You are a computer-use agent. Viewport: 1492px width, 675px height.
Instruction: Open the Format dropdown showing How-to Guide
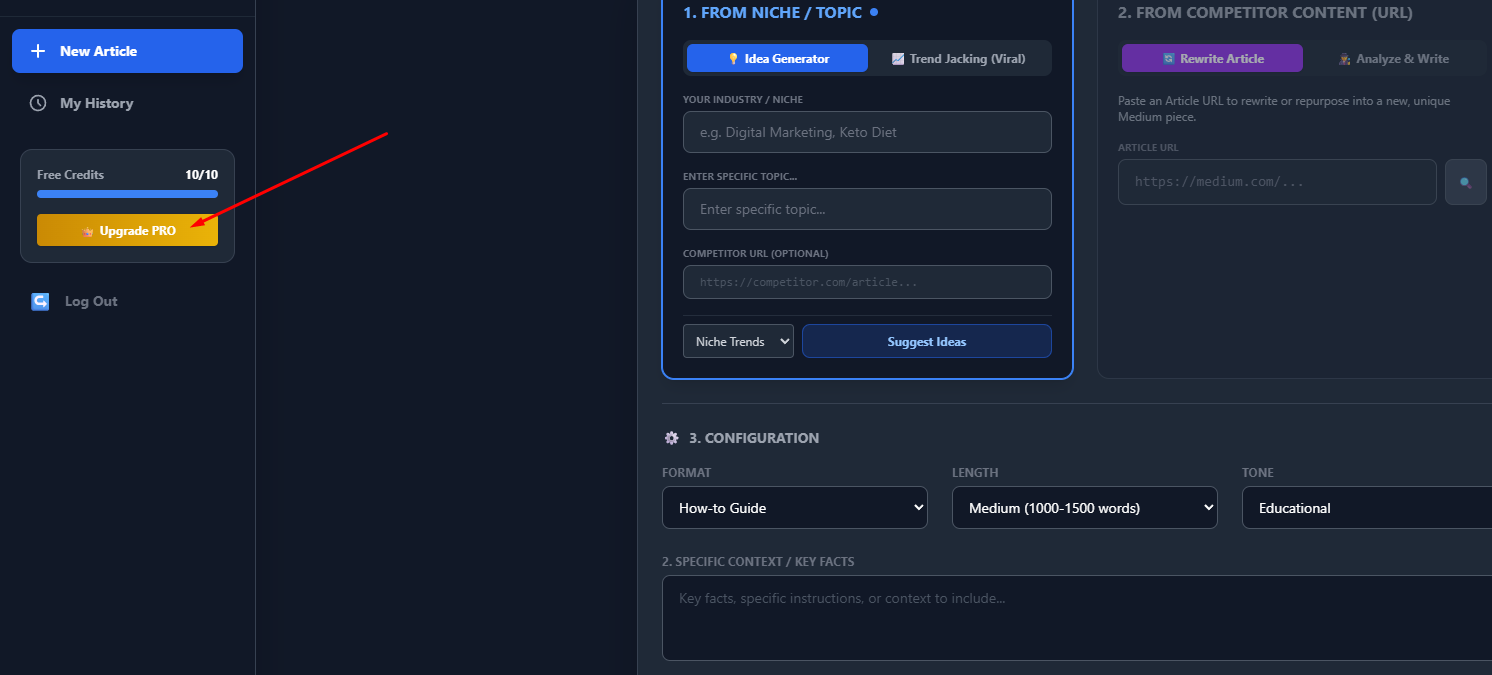[795, 508]
